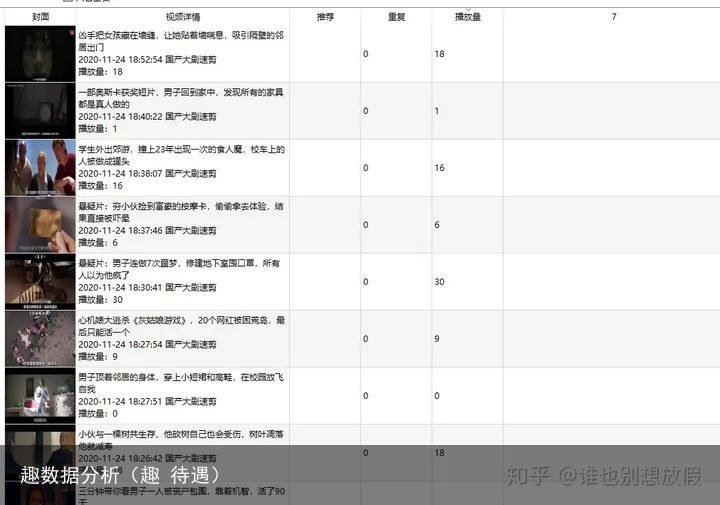
Task: Click 重复 value 0 in 男子连做7次噩梦 row
Action: pyautogui.click(x=366, y=281)
